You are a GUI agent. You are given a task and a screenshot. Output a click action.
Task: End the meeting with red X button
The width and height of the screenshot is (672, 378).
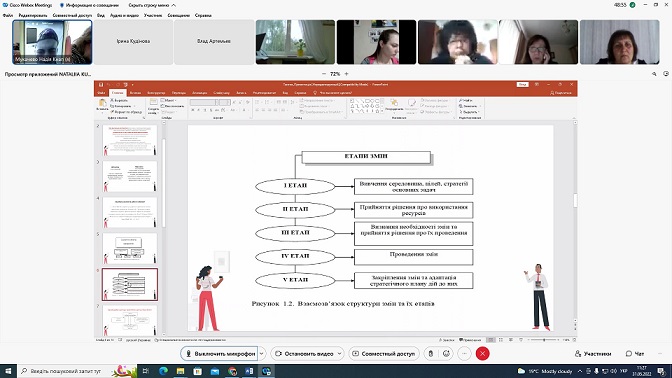[x=483, y=354]
